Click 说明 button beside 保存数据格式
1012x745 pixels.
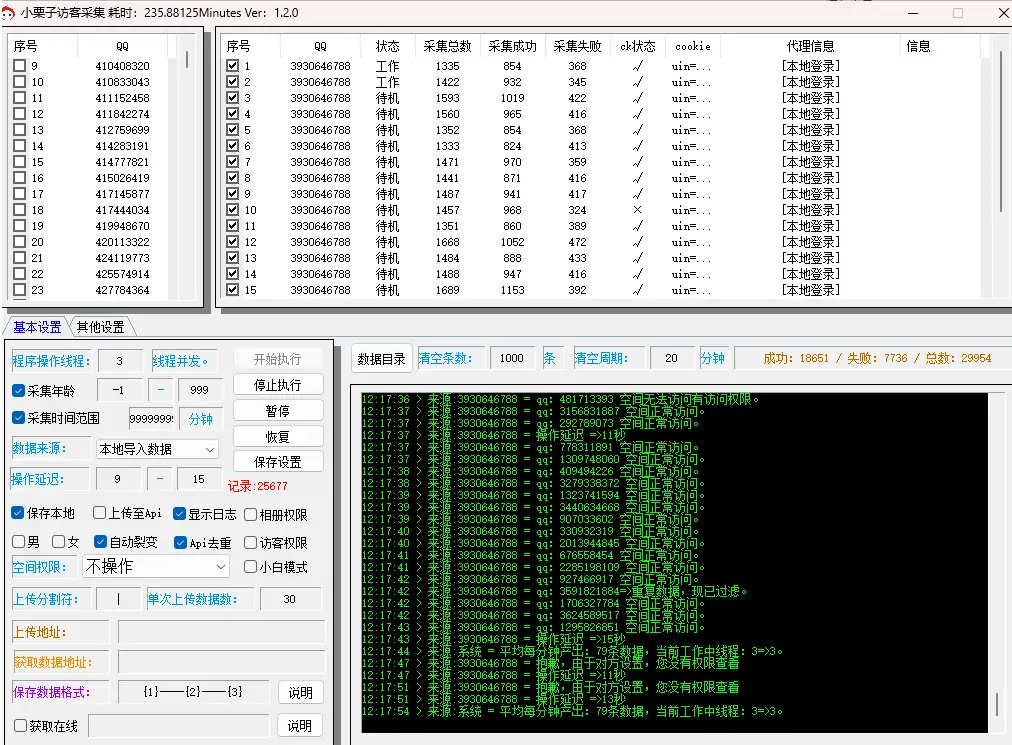point(300,693)
